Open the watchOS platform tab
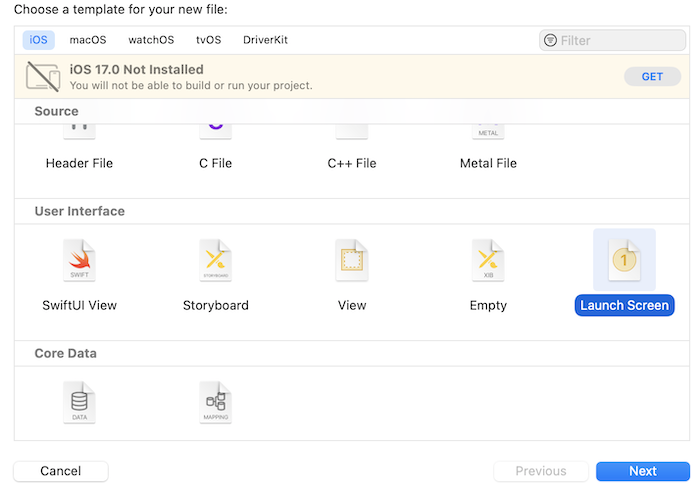The image size is (700, 494). [x=151, y=40]
